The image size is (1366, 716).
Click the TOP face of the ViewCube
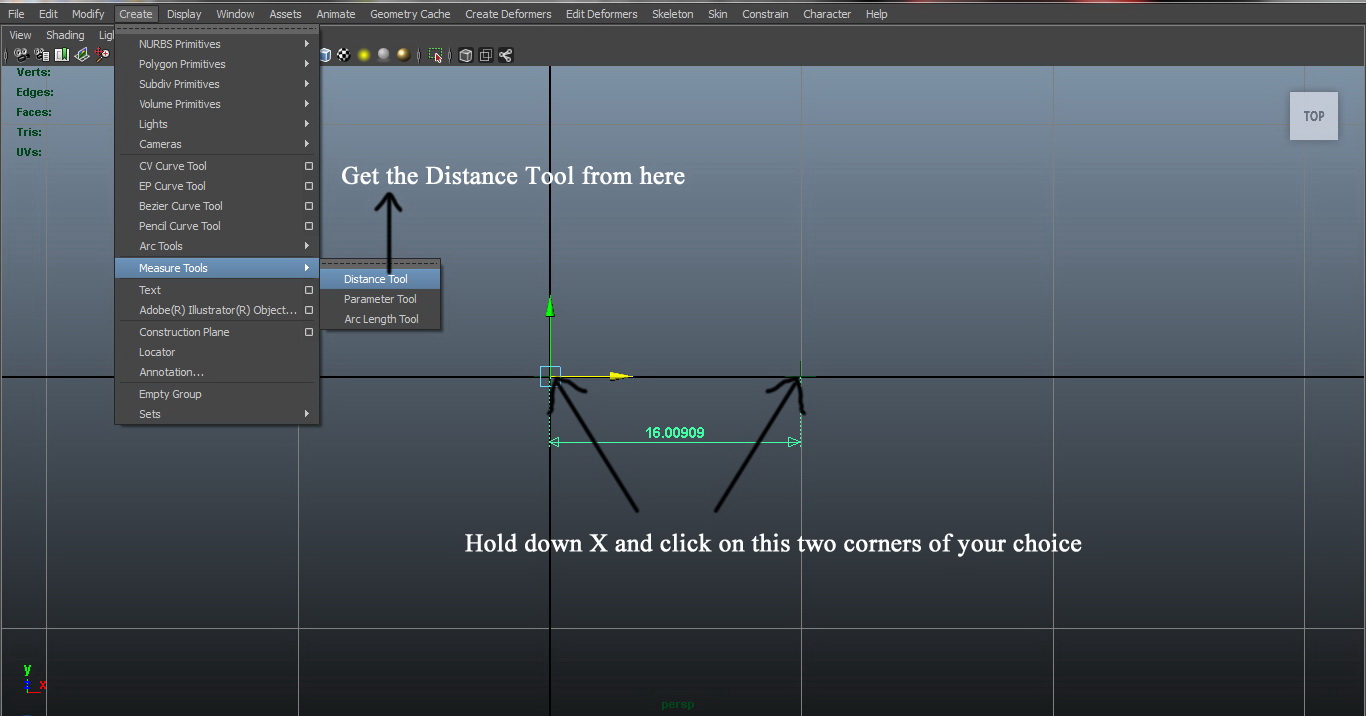[x=1313, y=116]
